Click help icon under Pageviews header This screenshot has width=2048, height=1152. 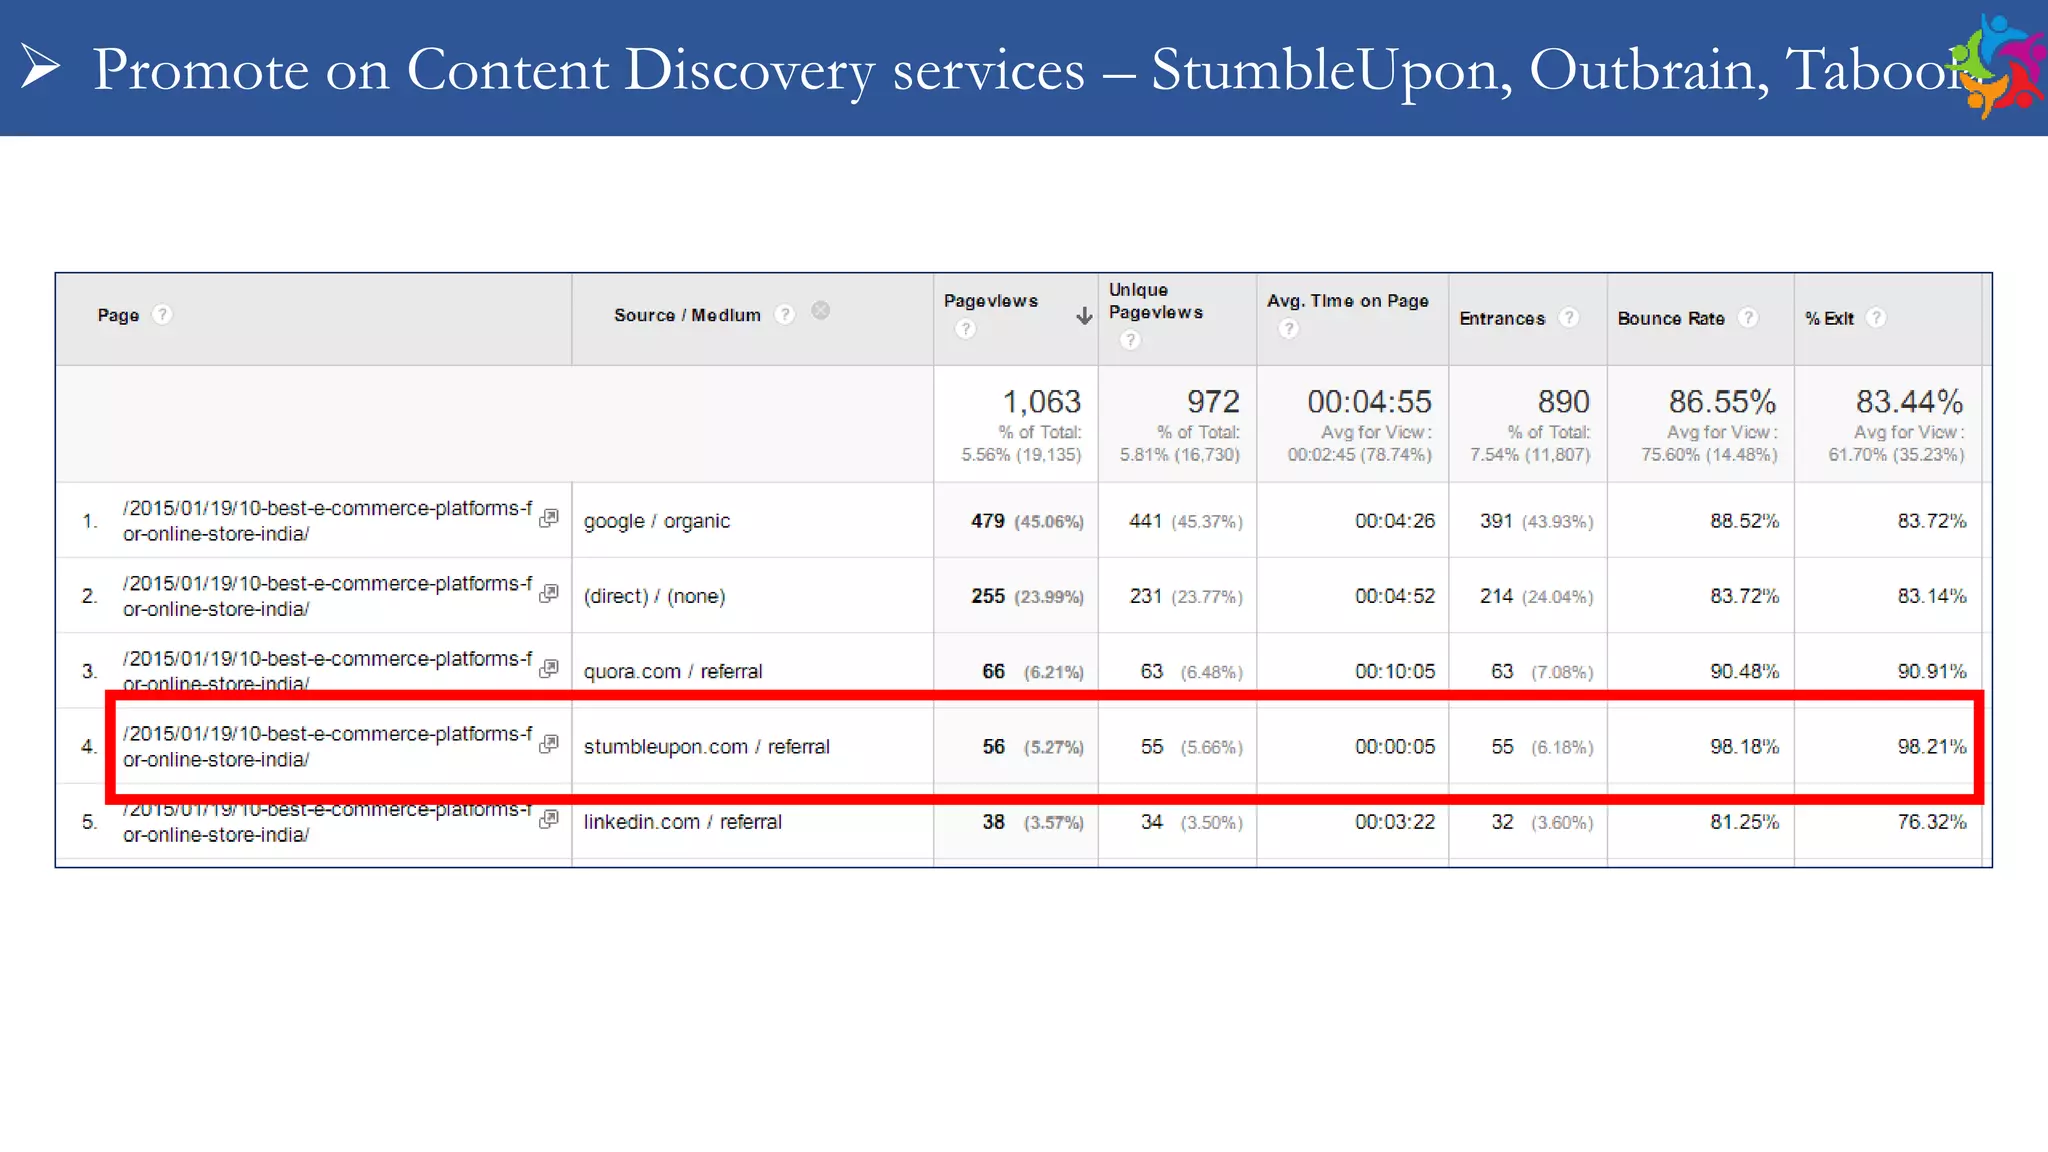click(965, 329)
